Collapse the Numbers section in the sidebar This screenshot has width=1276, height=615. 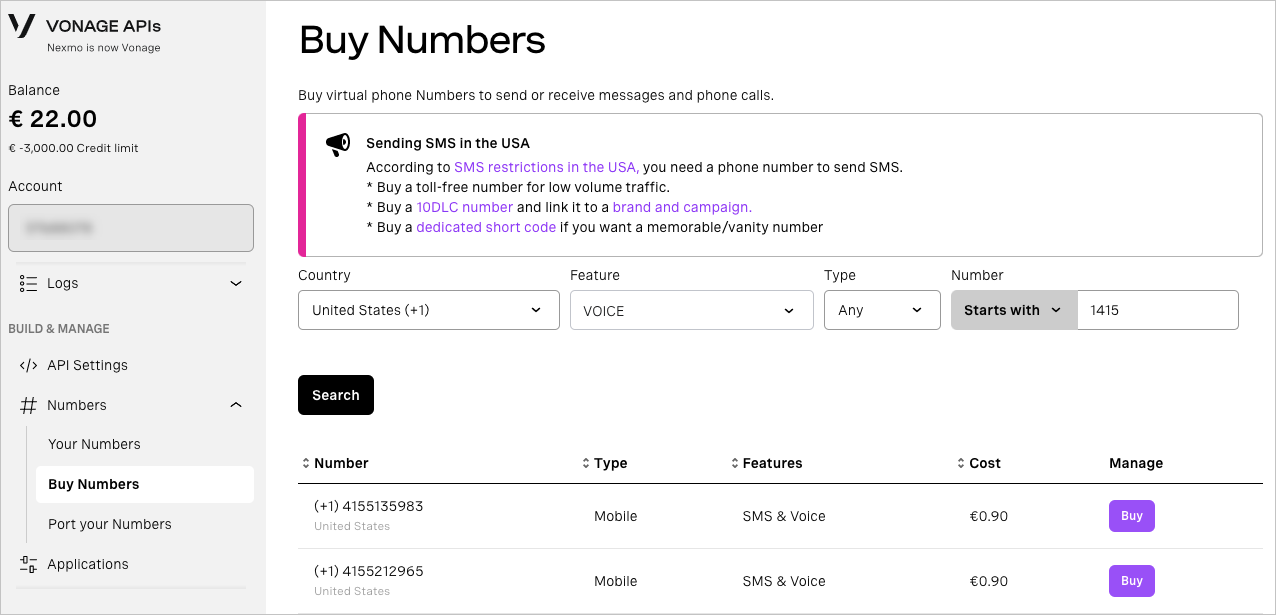coord(236,404)
